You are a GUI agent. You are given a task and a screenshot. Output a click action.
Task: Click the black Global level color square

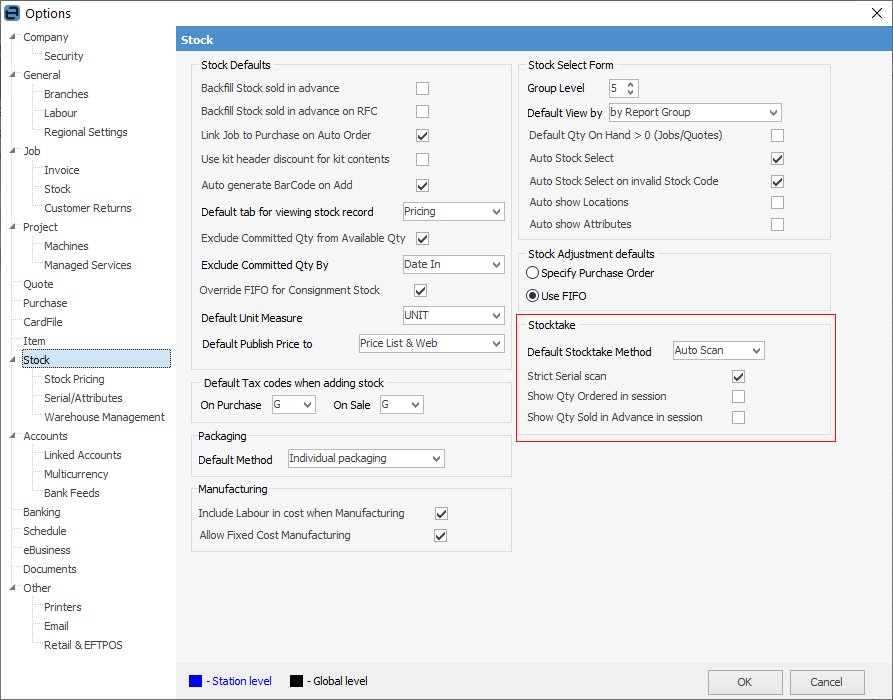tap(296, 681)
